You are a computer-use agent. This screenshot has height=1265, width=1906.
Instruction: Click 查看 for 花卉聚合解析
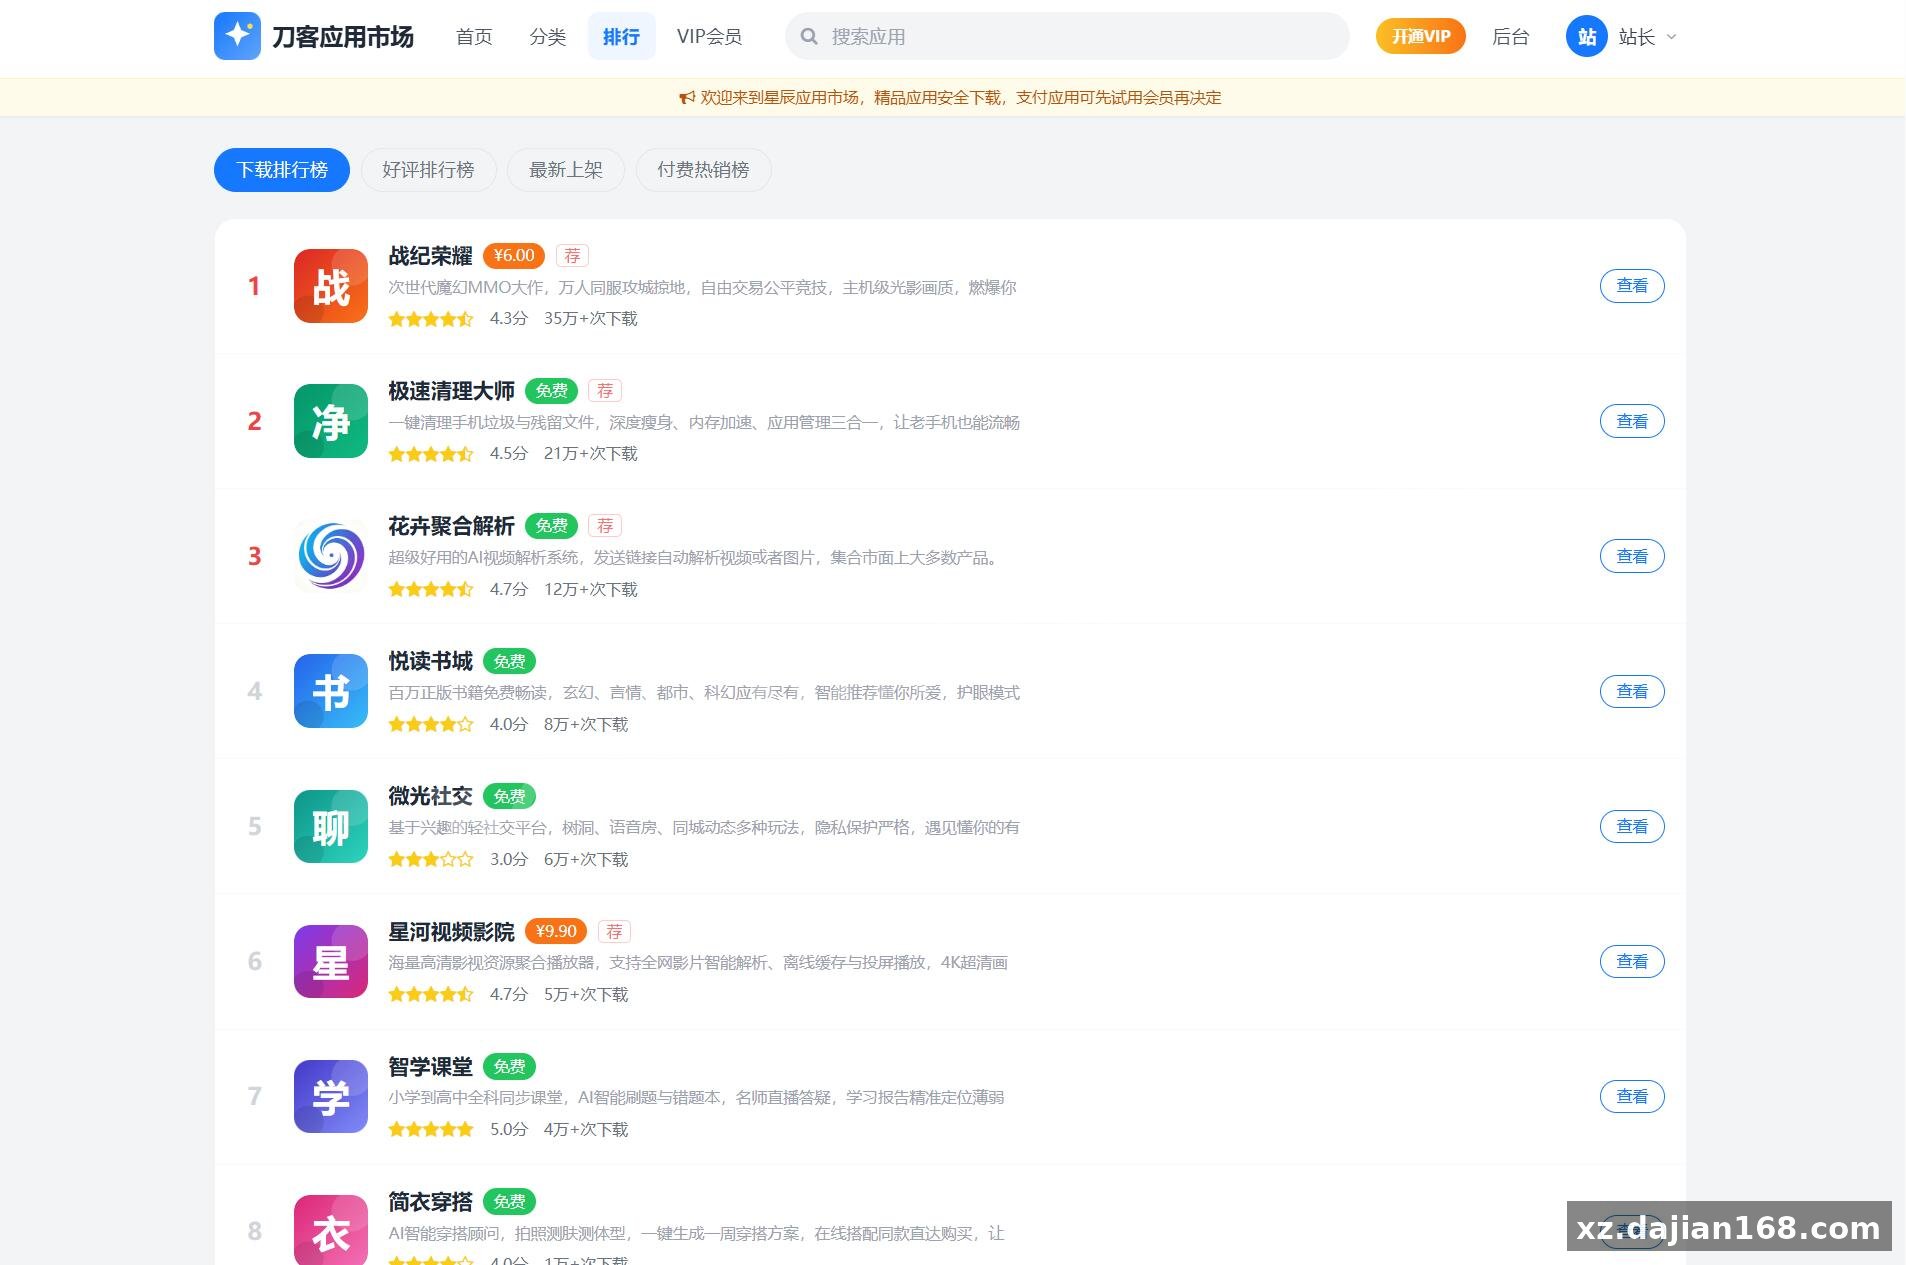pos(1632,556)
